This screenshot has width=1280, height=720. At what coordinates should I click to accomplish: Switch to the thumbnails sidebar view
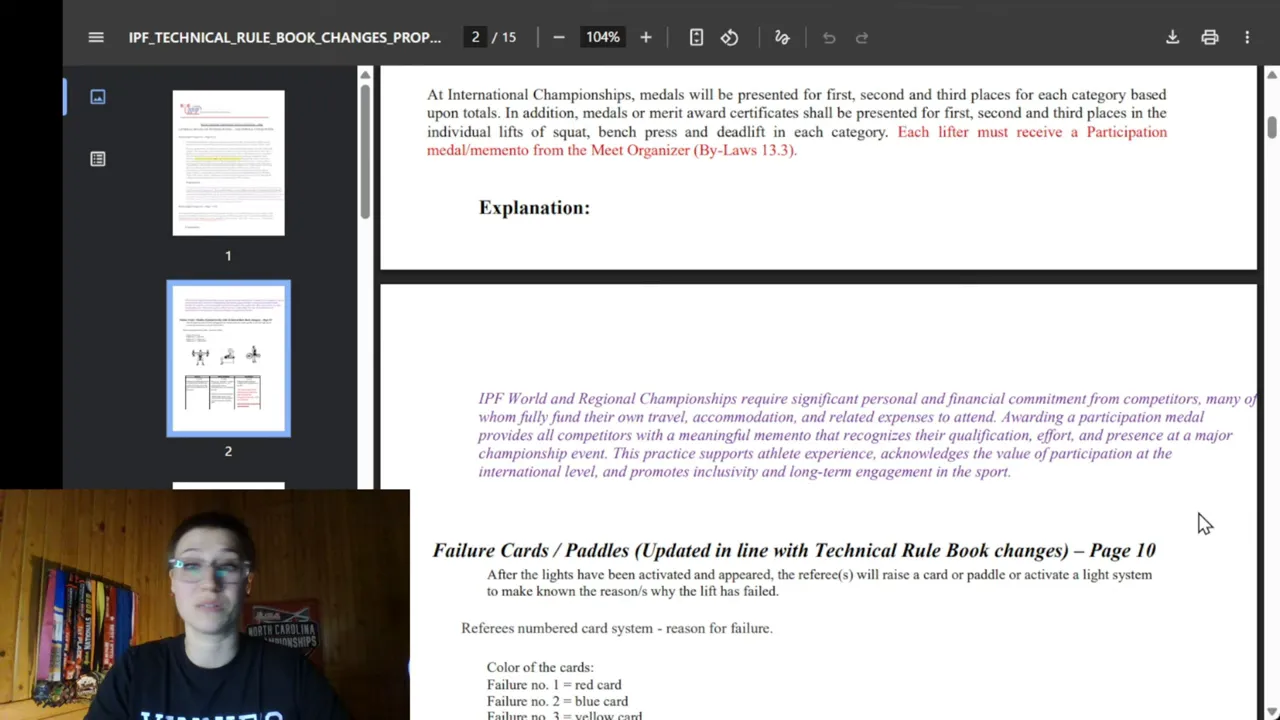click(97, 96)
